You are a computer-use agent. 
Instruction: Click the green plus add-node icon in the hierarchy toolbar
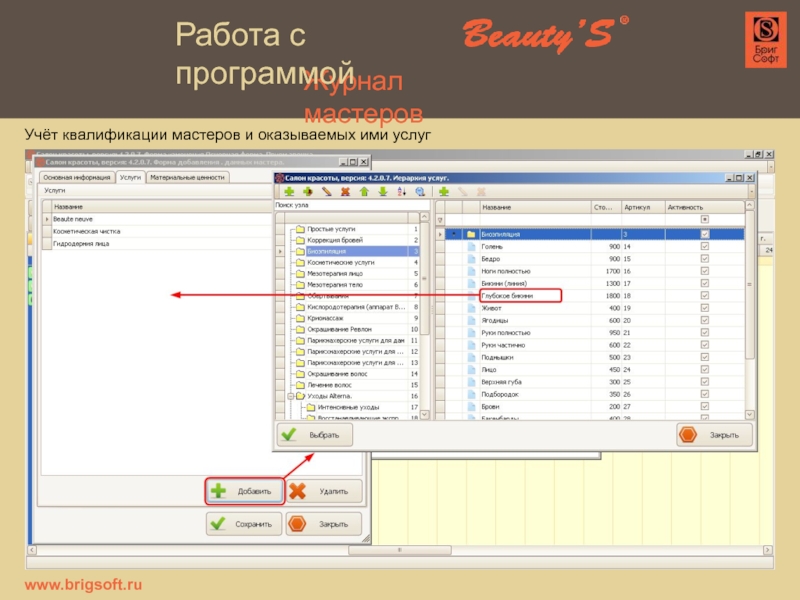289,192
